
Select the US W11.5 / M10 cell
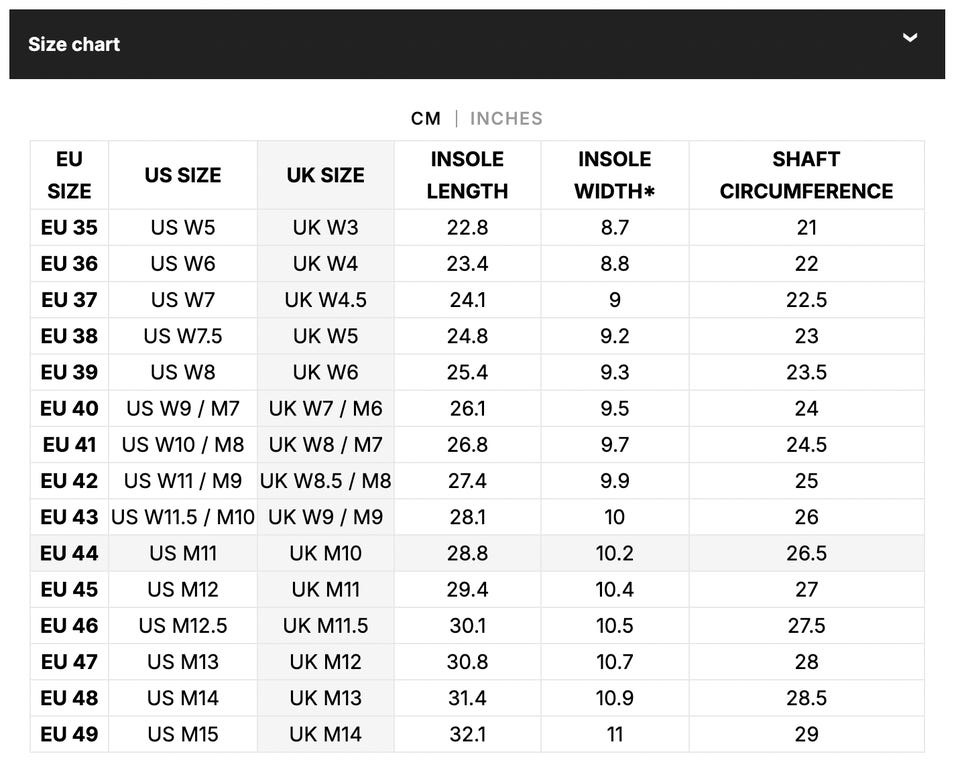tap(183, 517)
